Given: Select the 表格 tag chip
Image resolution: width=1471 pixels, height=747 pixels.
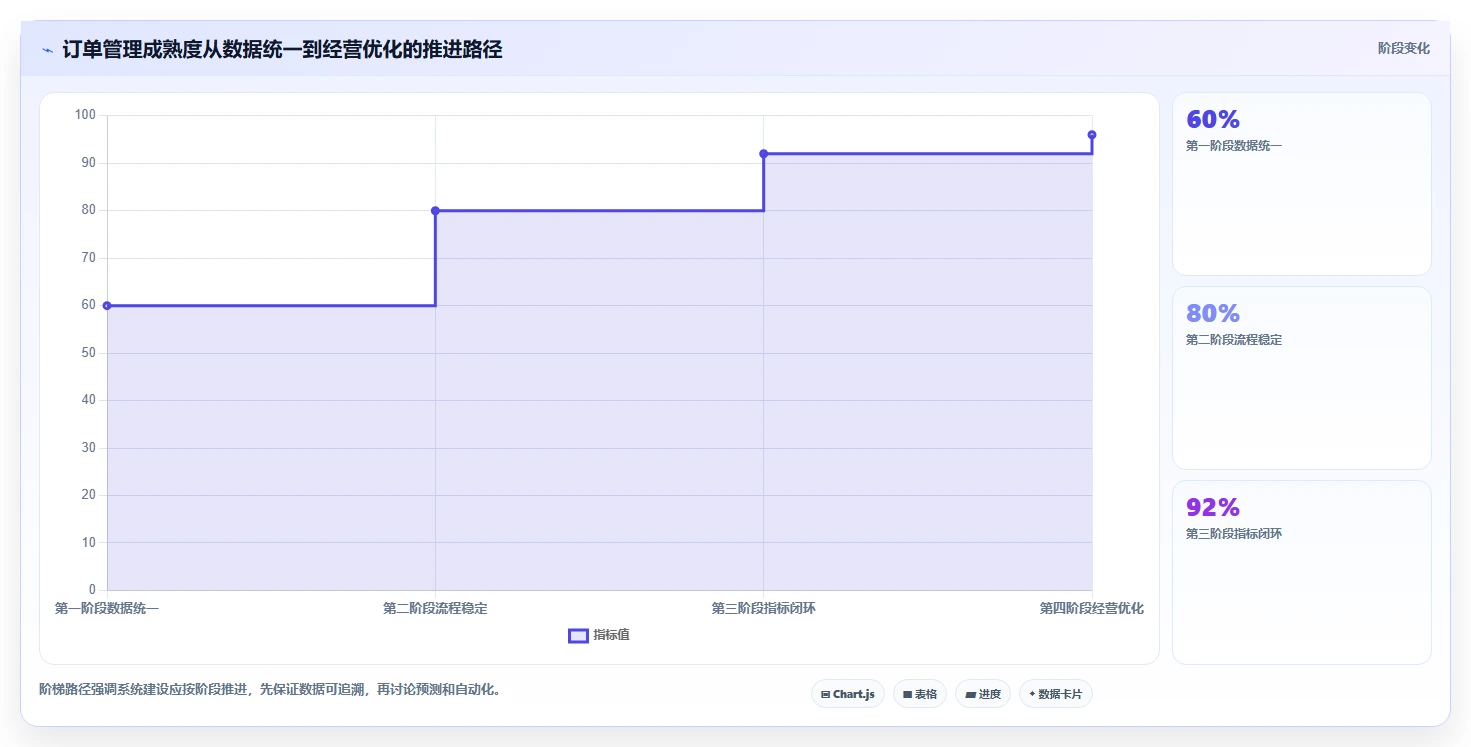Looking at the screenshot, I should (920, 693).
